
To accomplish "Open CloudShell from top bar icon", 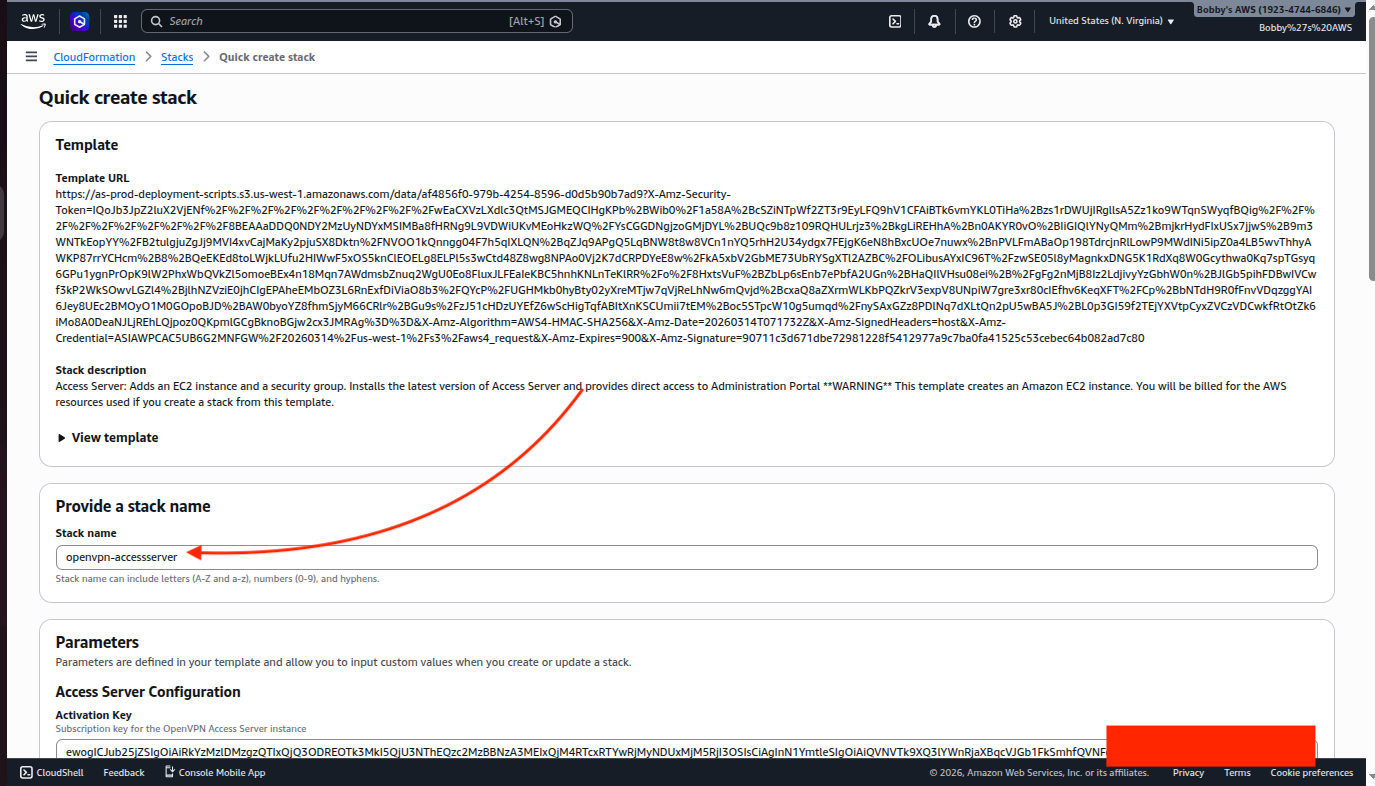I will (895, 21).
